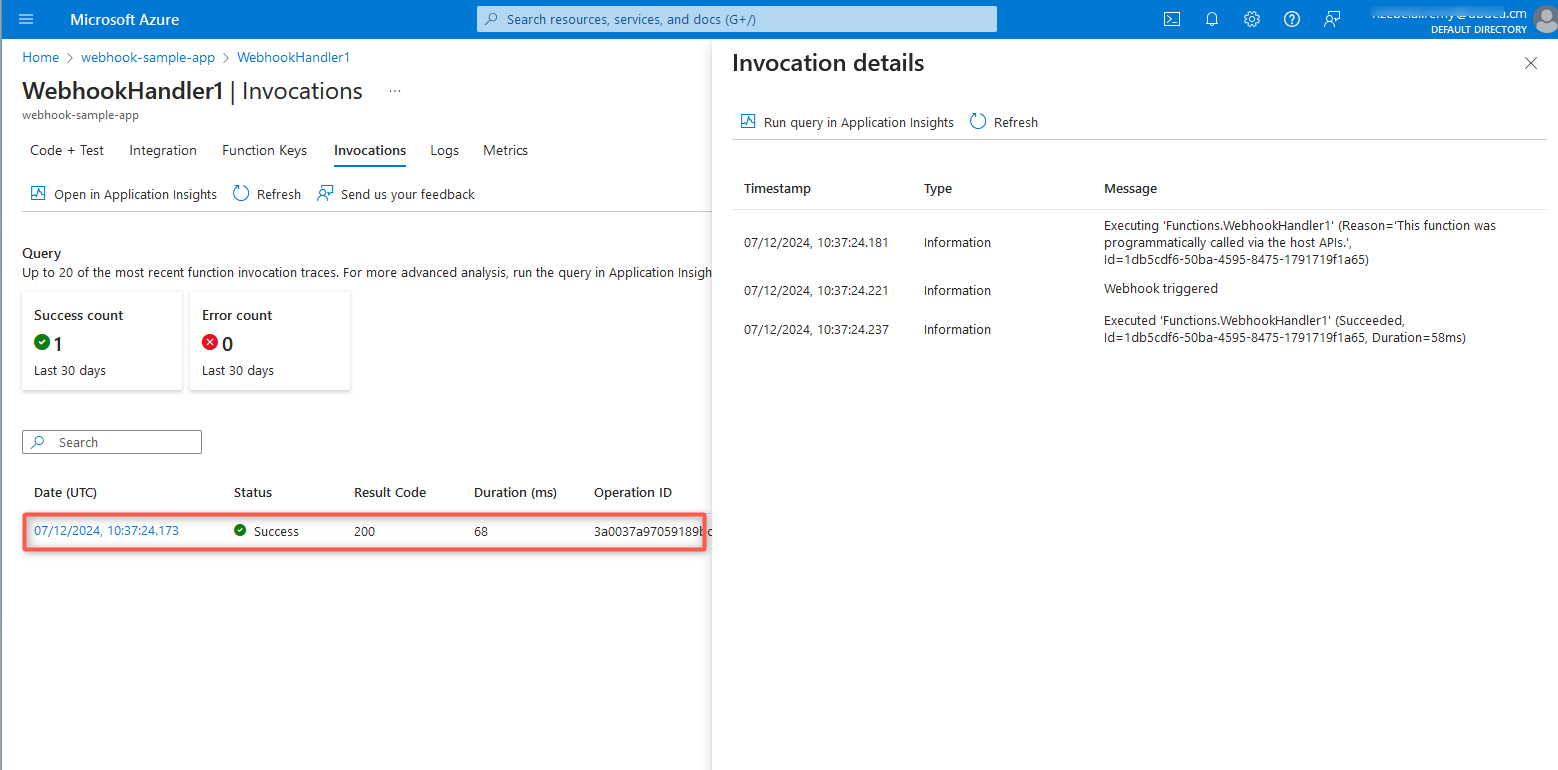
Task: Open the WebhookHandler1 breadcrumb link
Action: pos(293,57)
